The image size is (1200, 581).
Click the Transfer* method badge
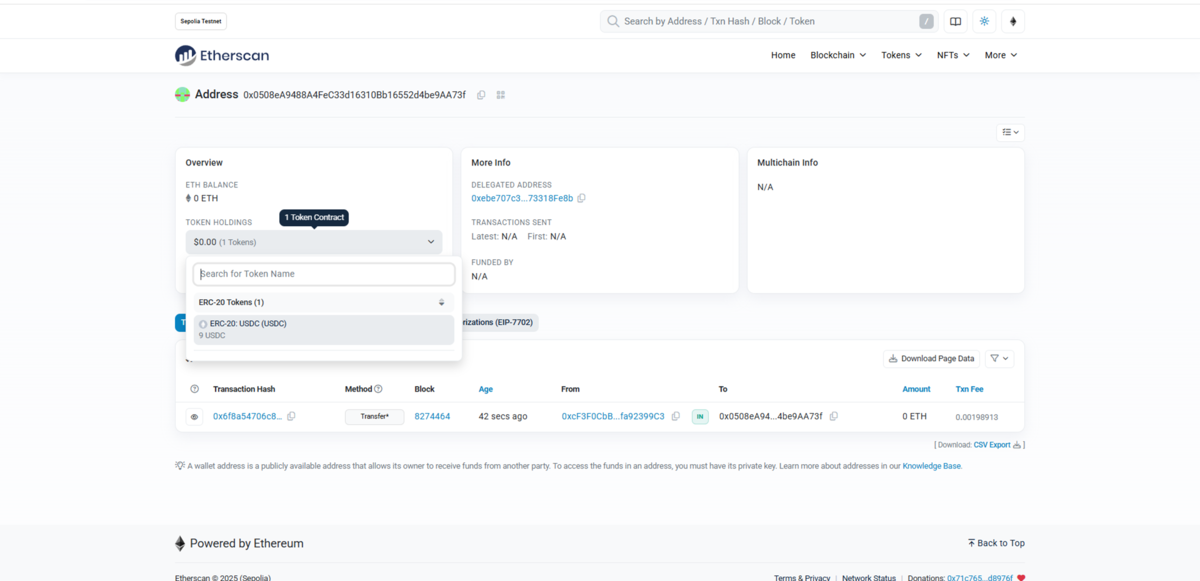pos(374,416)
